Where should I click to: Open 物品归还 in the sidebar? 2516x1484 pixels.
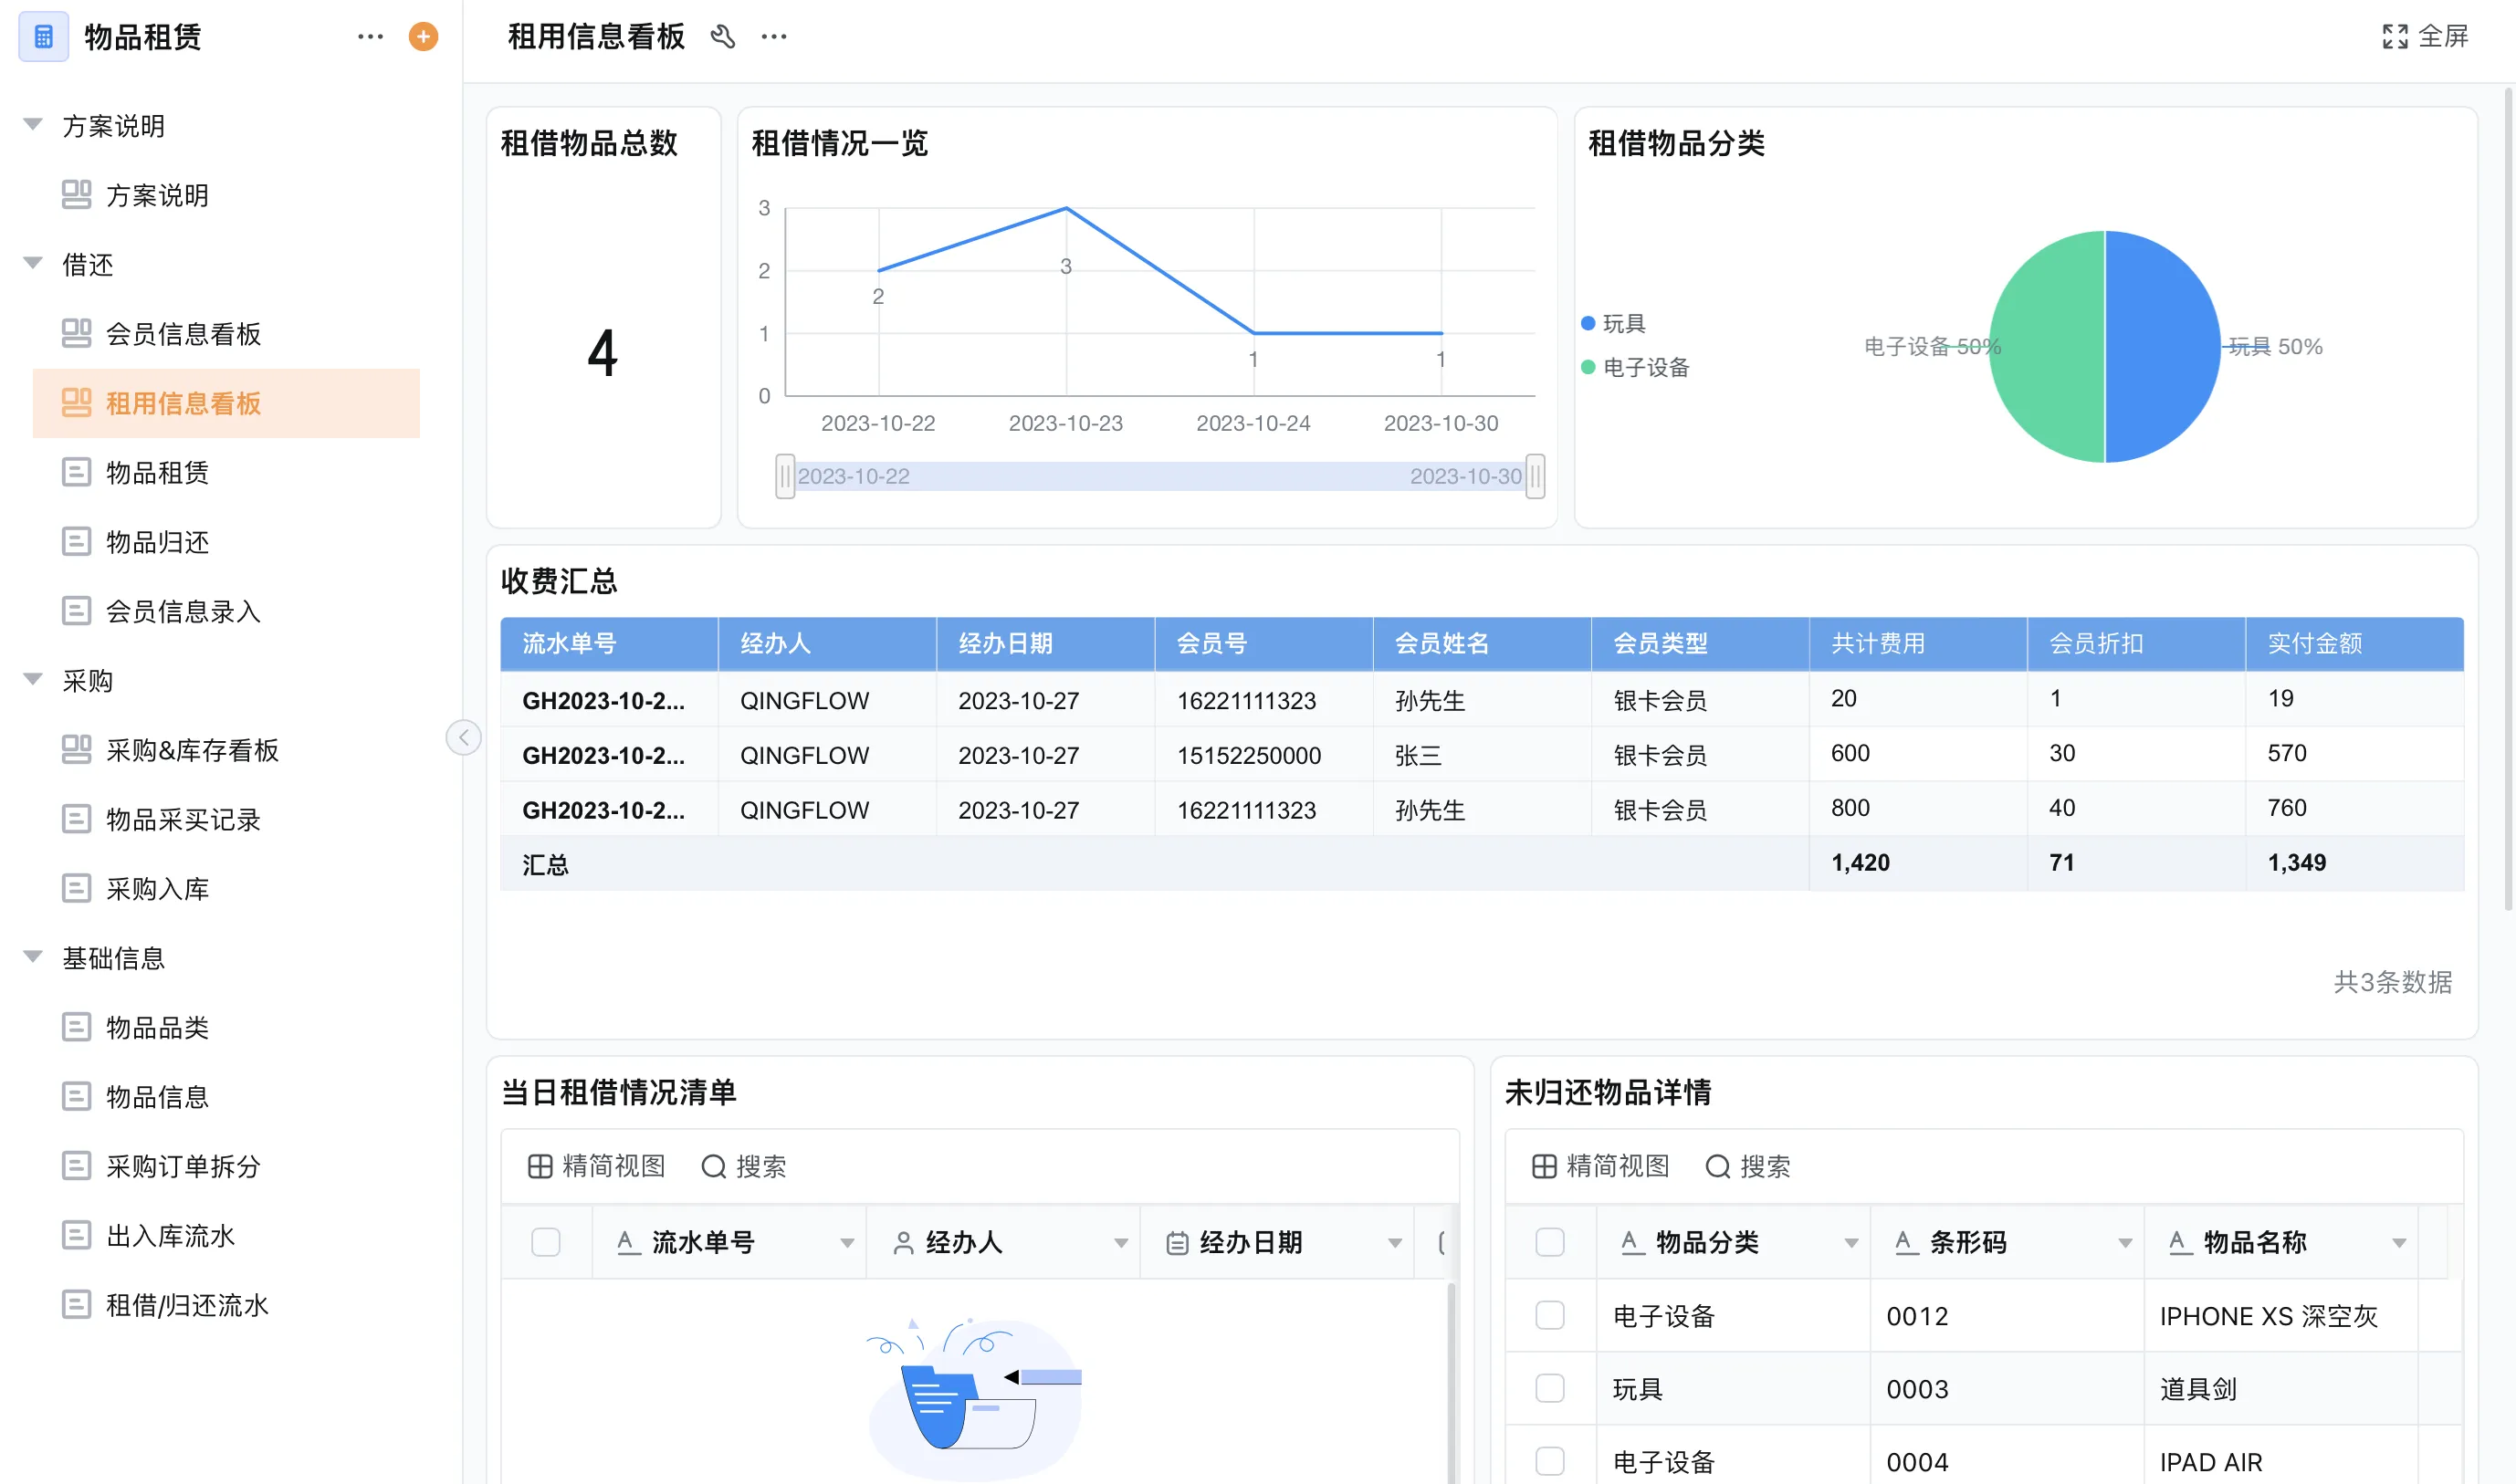[x=157, y=542]
